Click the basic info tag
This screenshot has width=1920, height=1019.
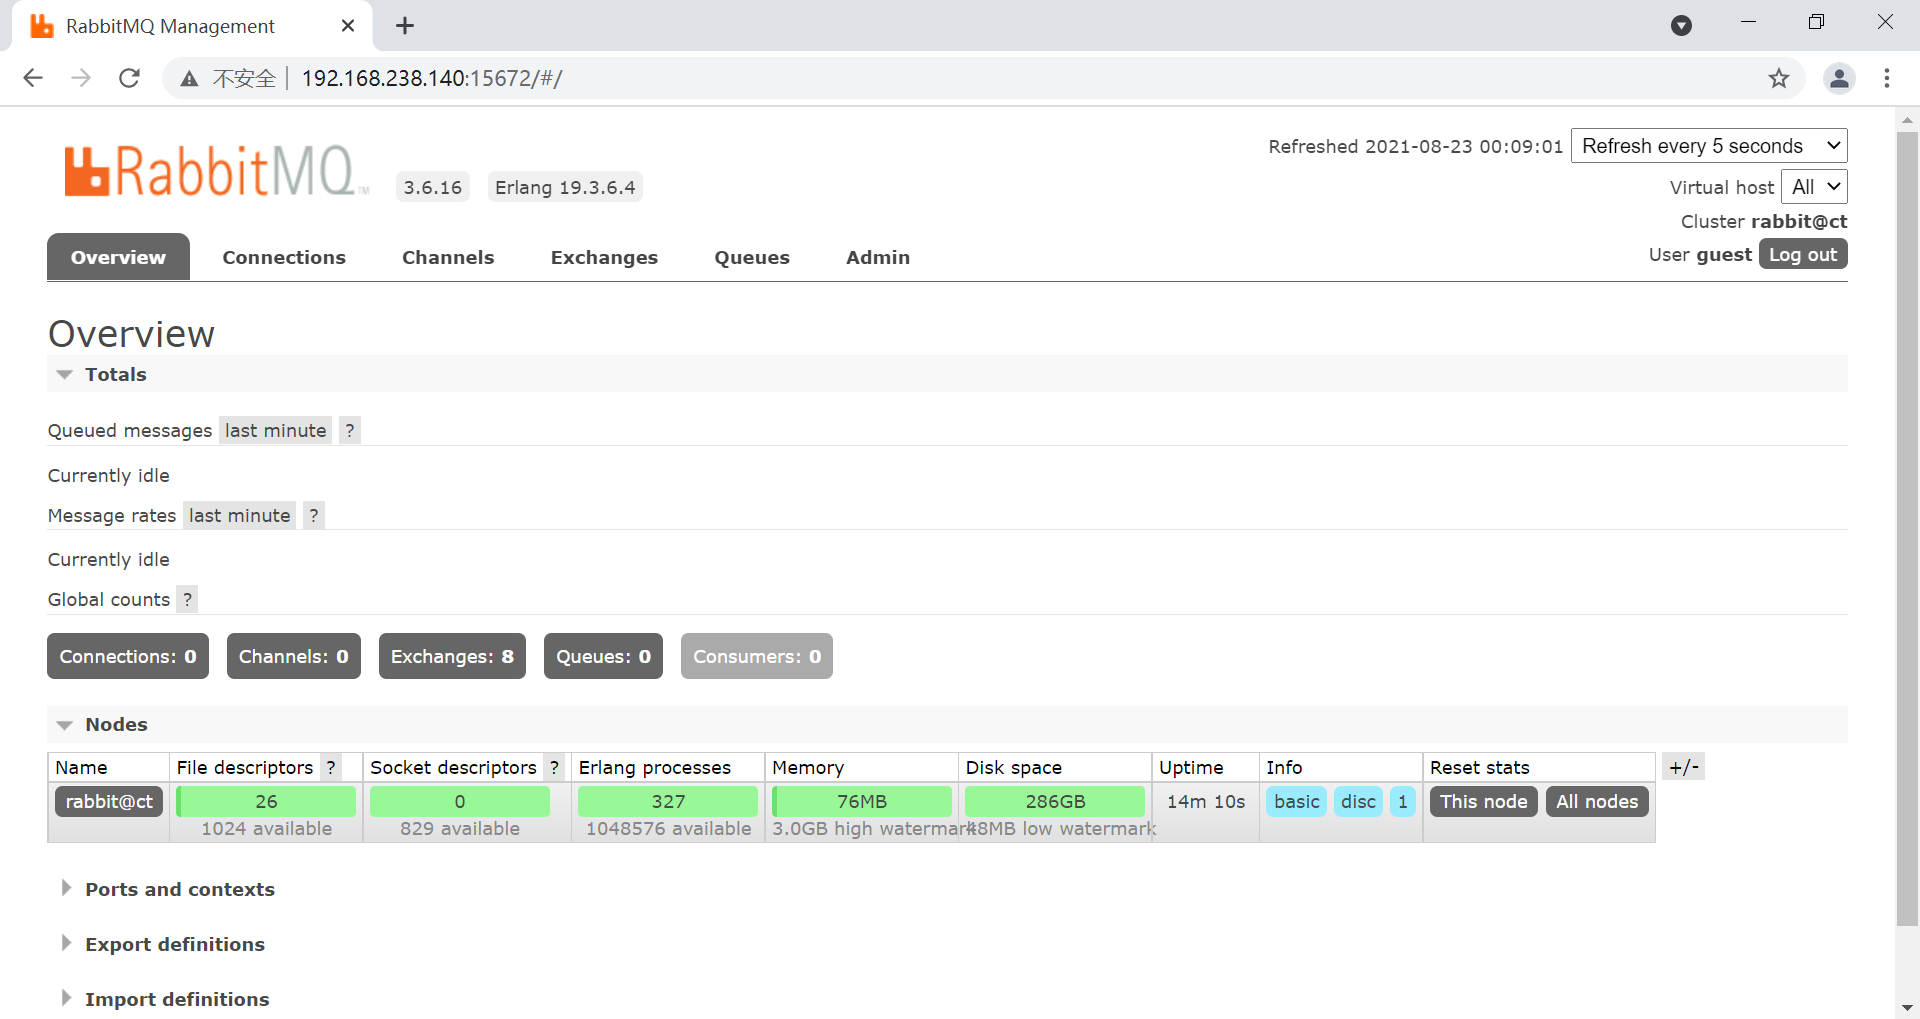point(1296,802)
